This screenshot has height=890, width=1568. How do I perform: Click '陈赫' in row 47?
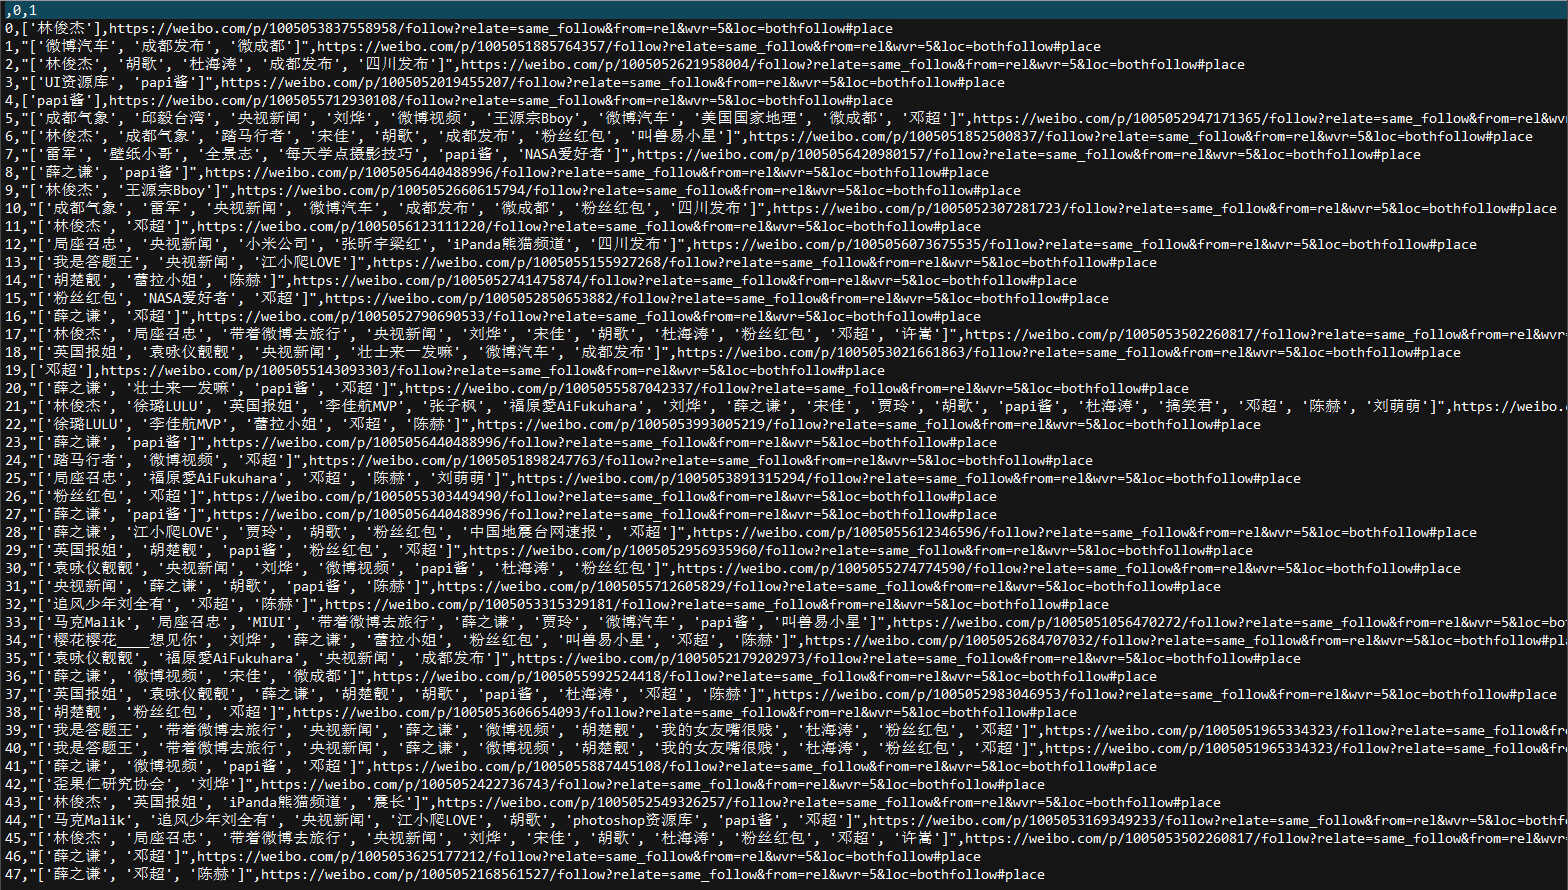click(213, 874)
